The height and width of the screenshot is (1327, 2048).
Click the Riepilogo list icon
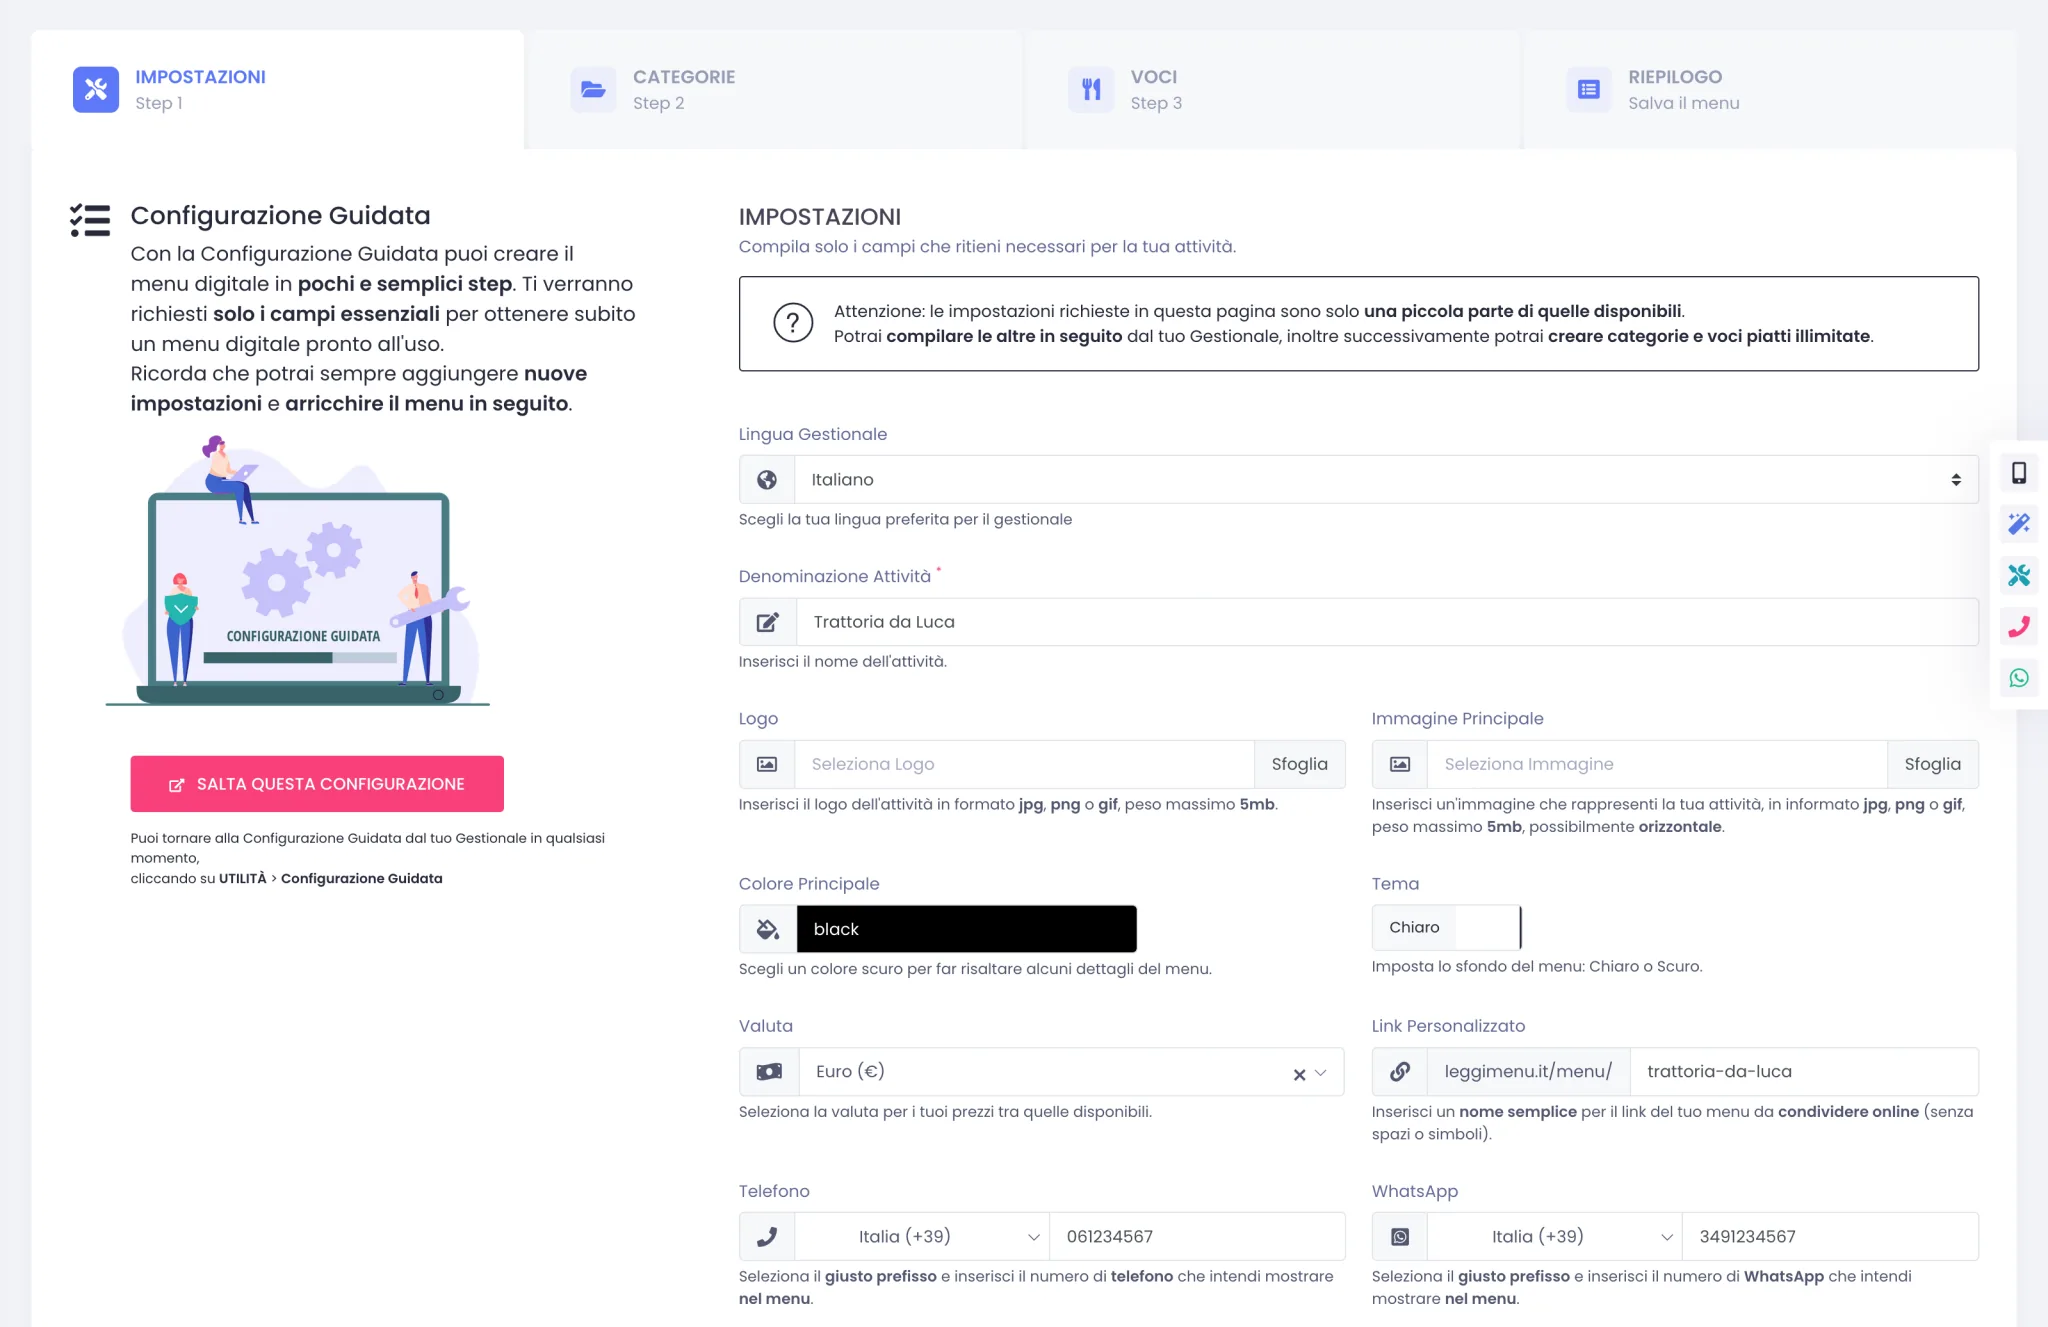coord(1588,90)
